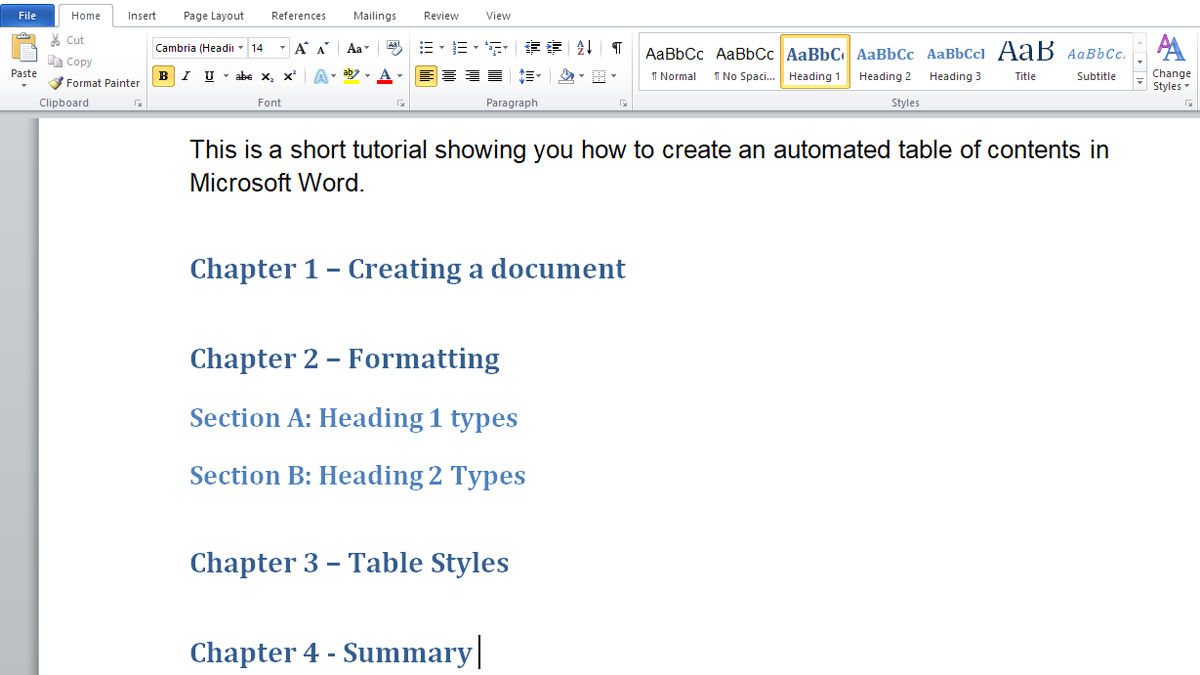Image resolution: width=1200 pixels, height=675 pixels.
Task: Increase the paragraph indent
Action: pos(554,48)
